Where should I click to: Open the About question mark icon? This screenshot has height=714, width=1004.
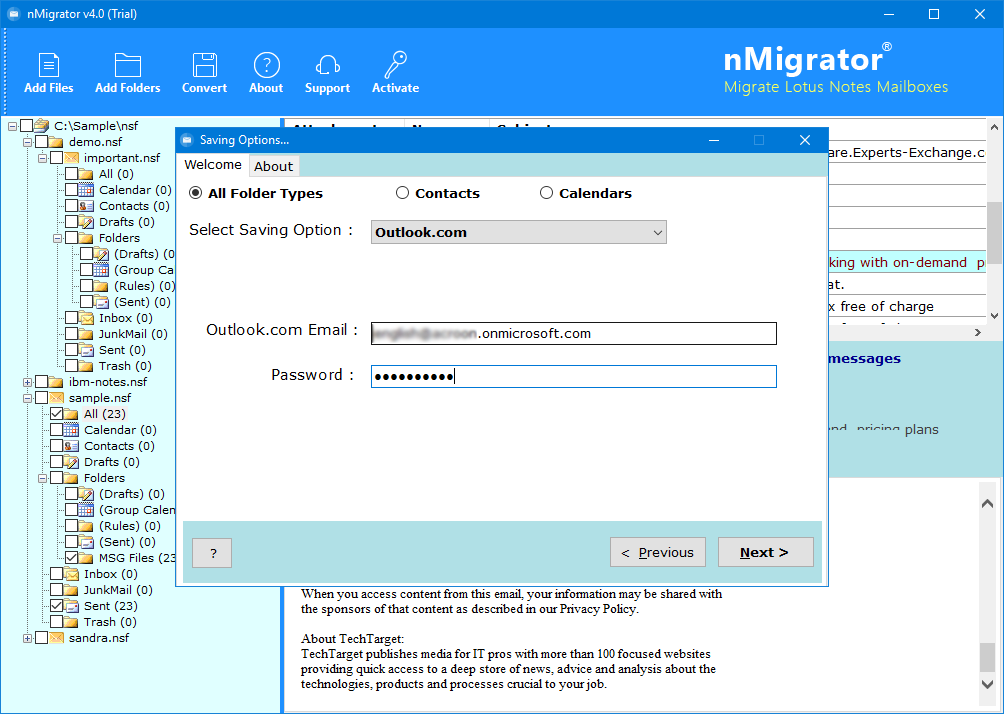(266, 65)
